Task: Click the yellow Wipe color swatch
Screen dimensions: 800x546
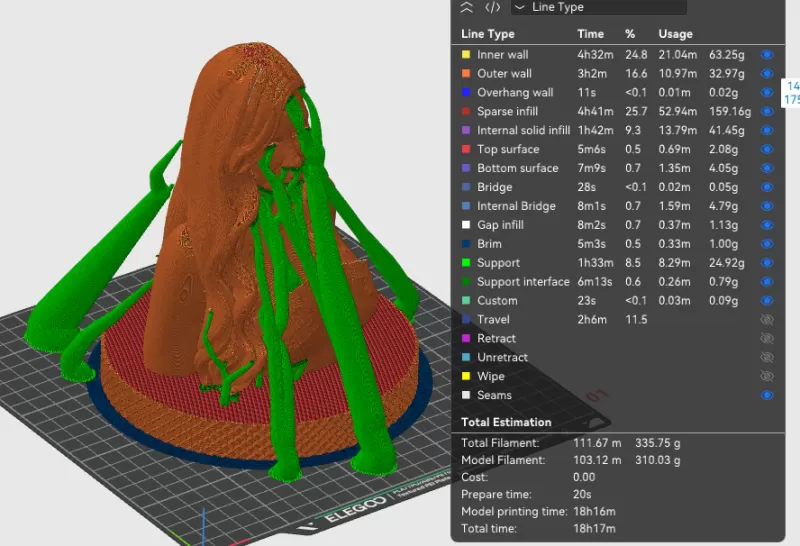Action: 466,376
